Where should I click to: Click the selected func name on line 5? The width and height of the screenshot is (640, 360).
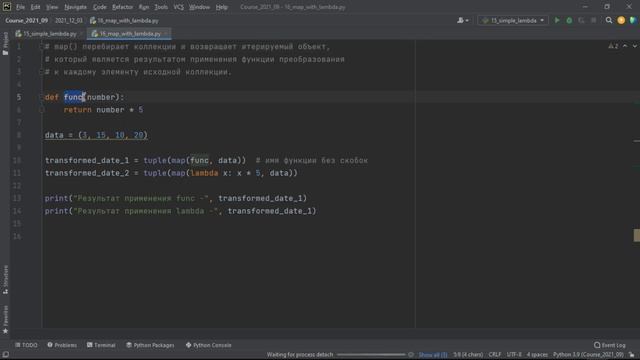point(73,97)
